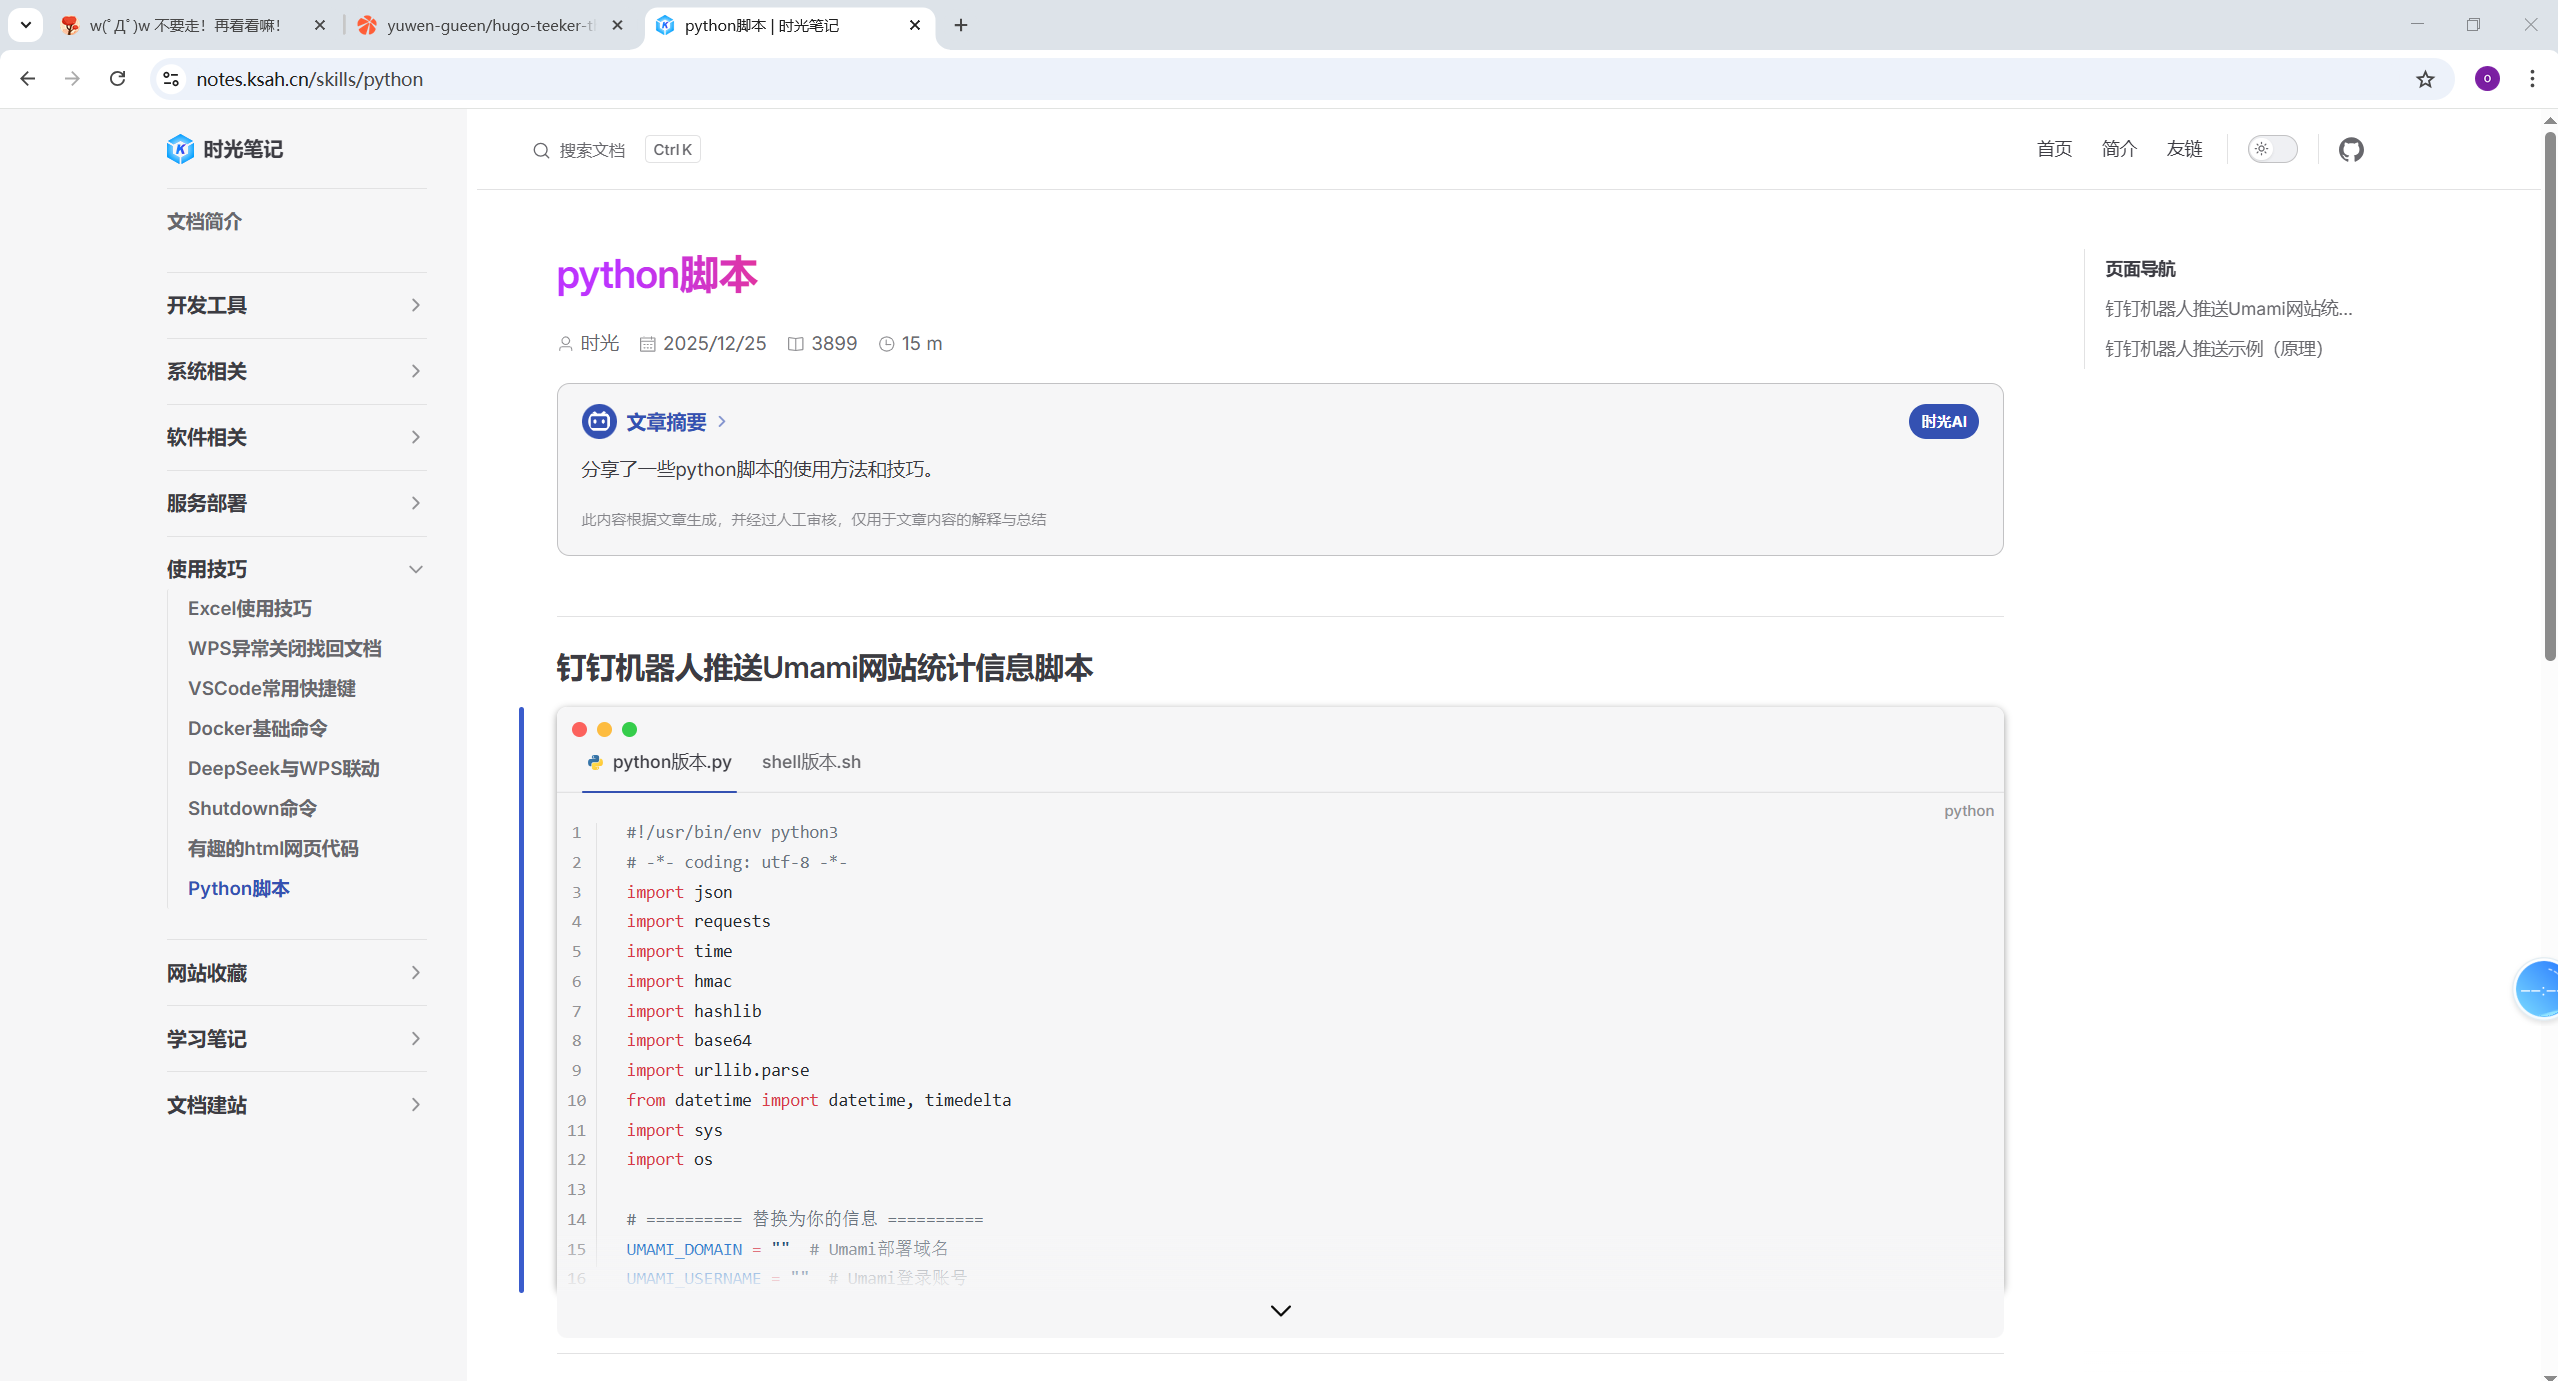Expand the 网站收藏 sidebar section
This screenshot has height=1381, width=2558.
(x=296, y=973)
